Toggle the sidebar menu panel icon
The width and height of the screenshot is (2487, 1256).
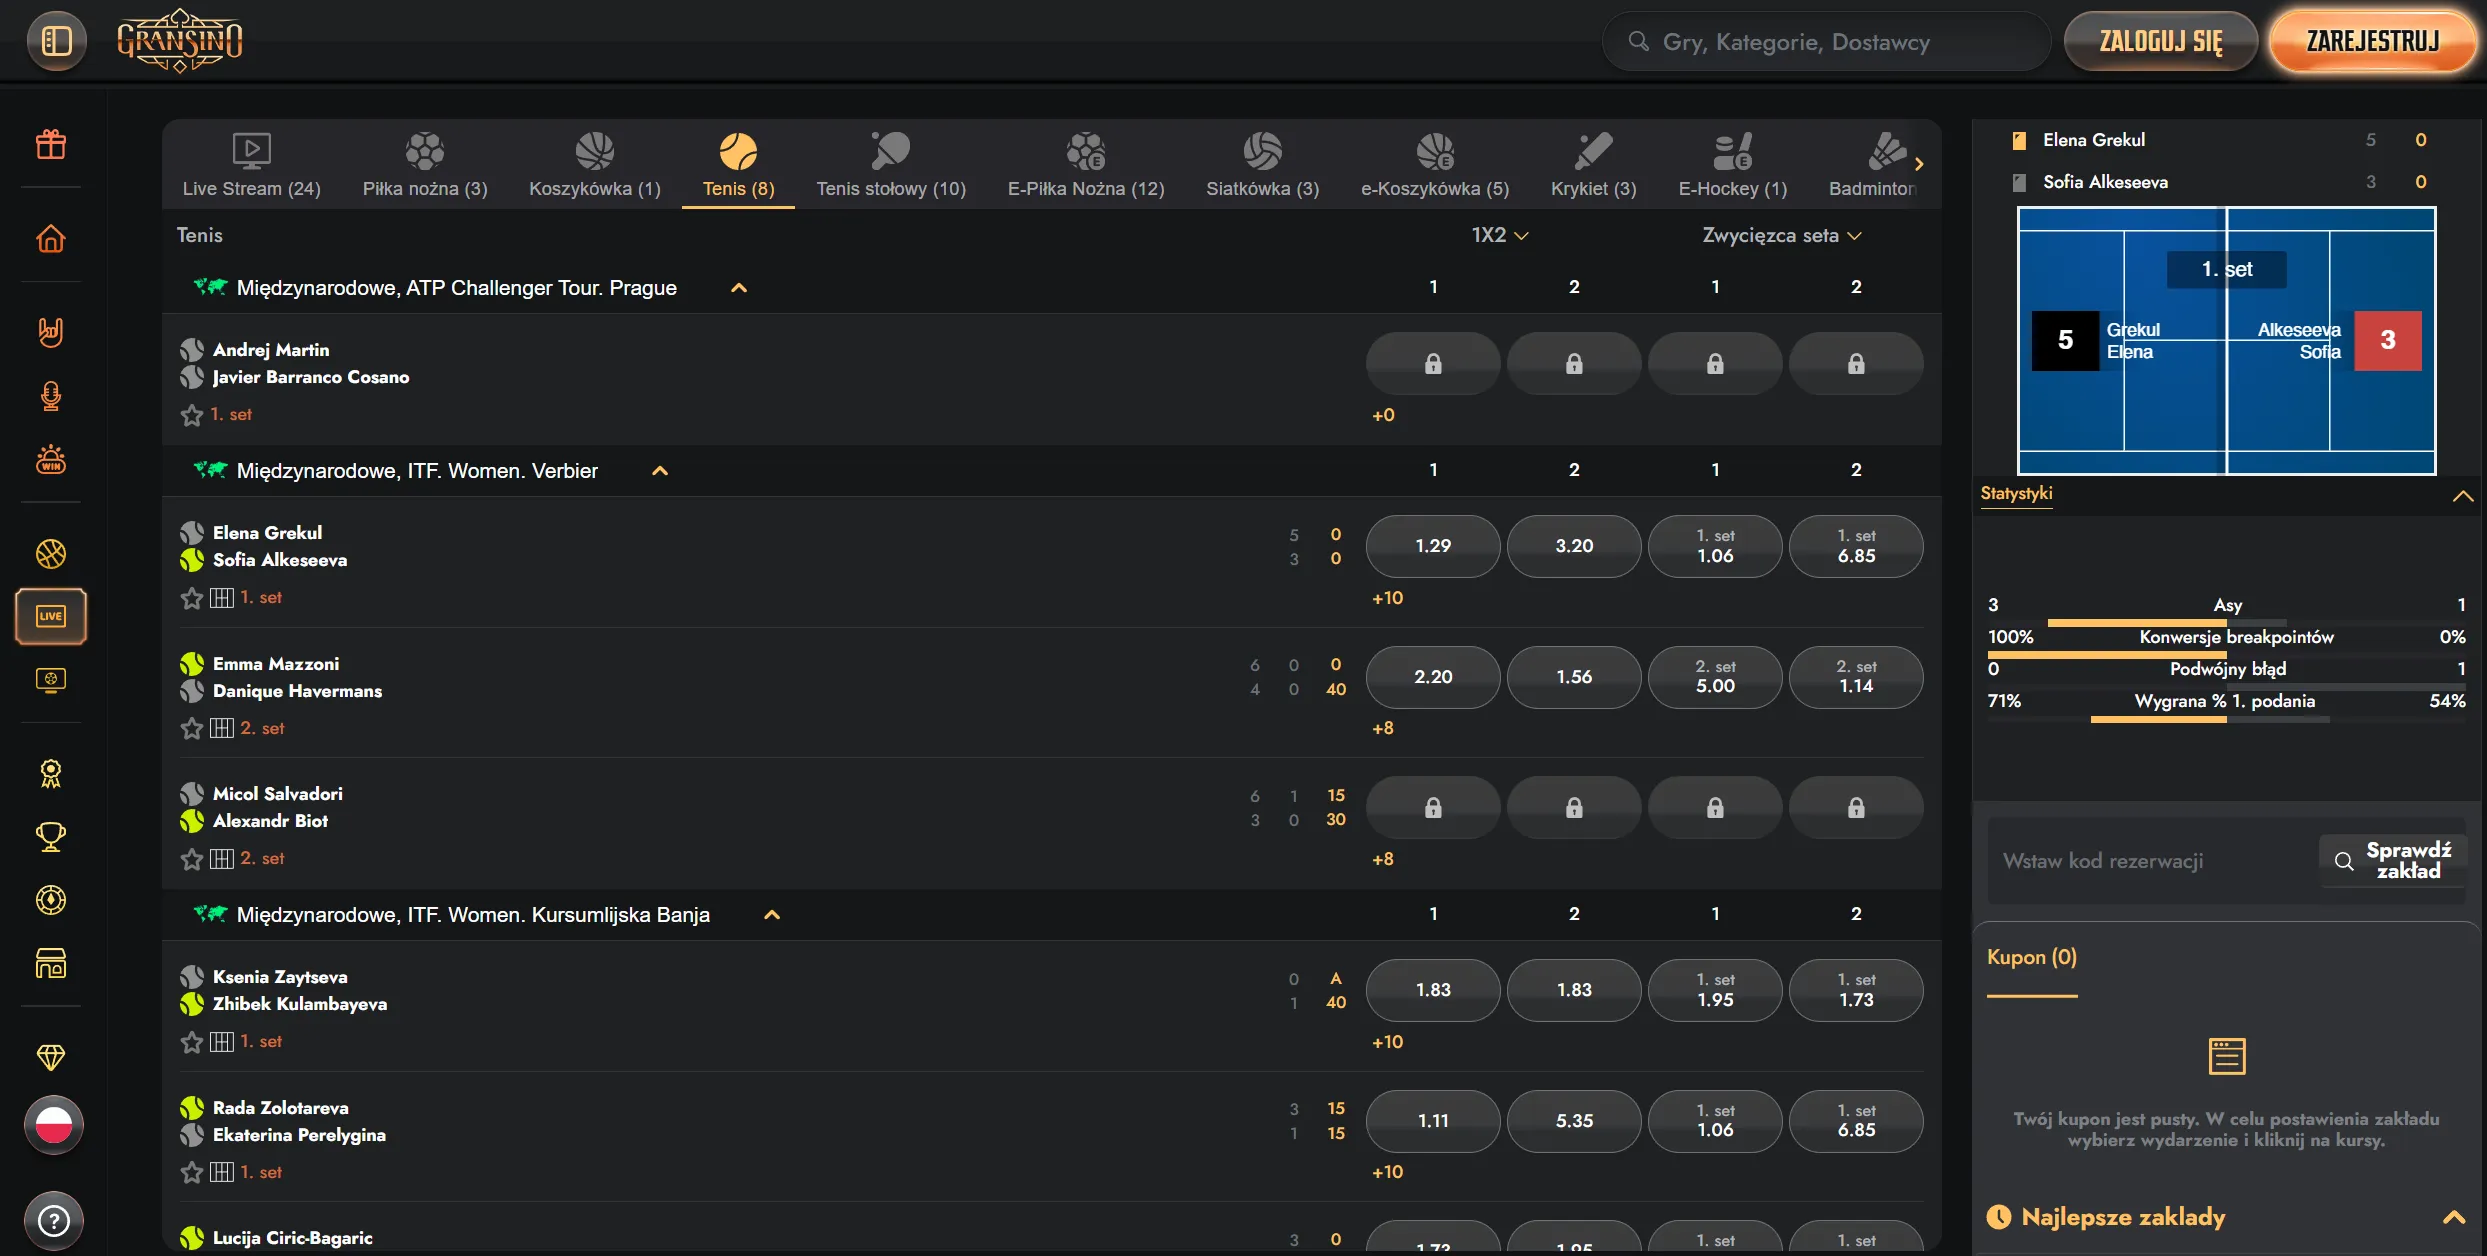[56, 41]
